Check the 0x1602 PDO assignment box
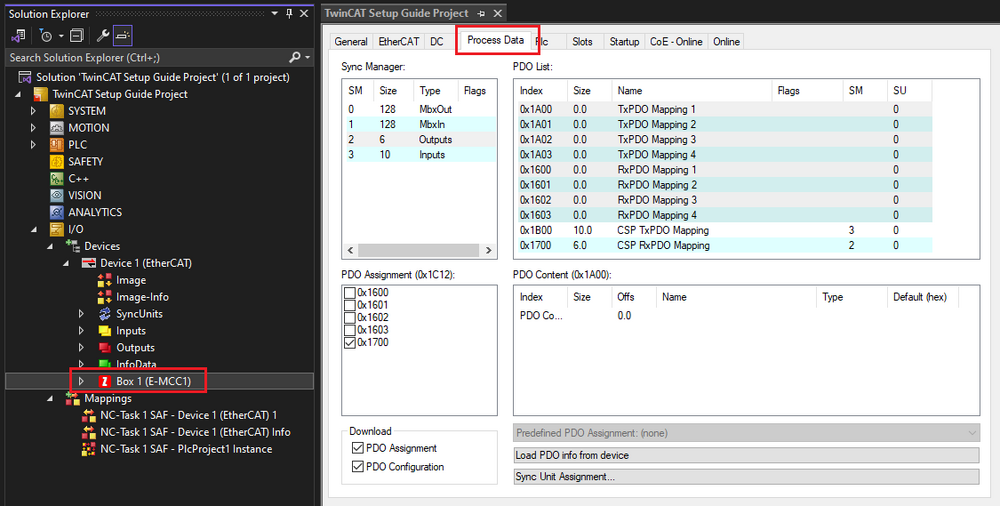The image size is (1000, 506). 350,318
